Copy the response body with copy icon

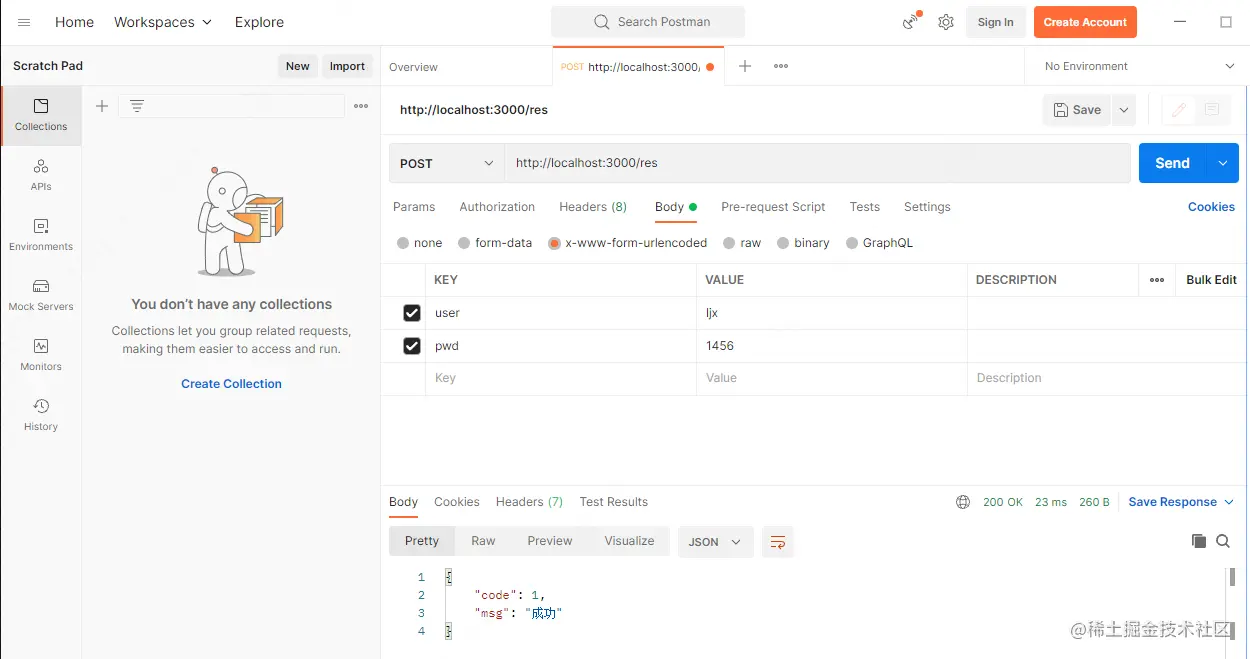click(1199, 541)
